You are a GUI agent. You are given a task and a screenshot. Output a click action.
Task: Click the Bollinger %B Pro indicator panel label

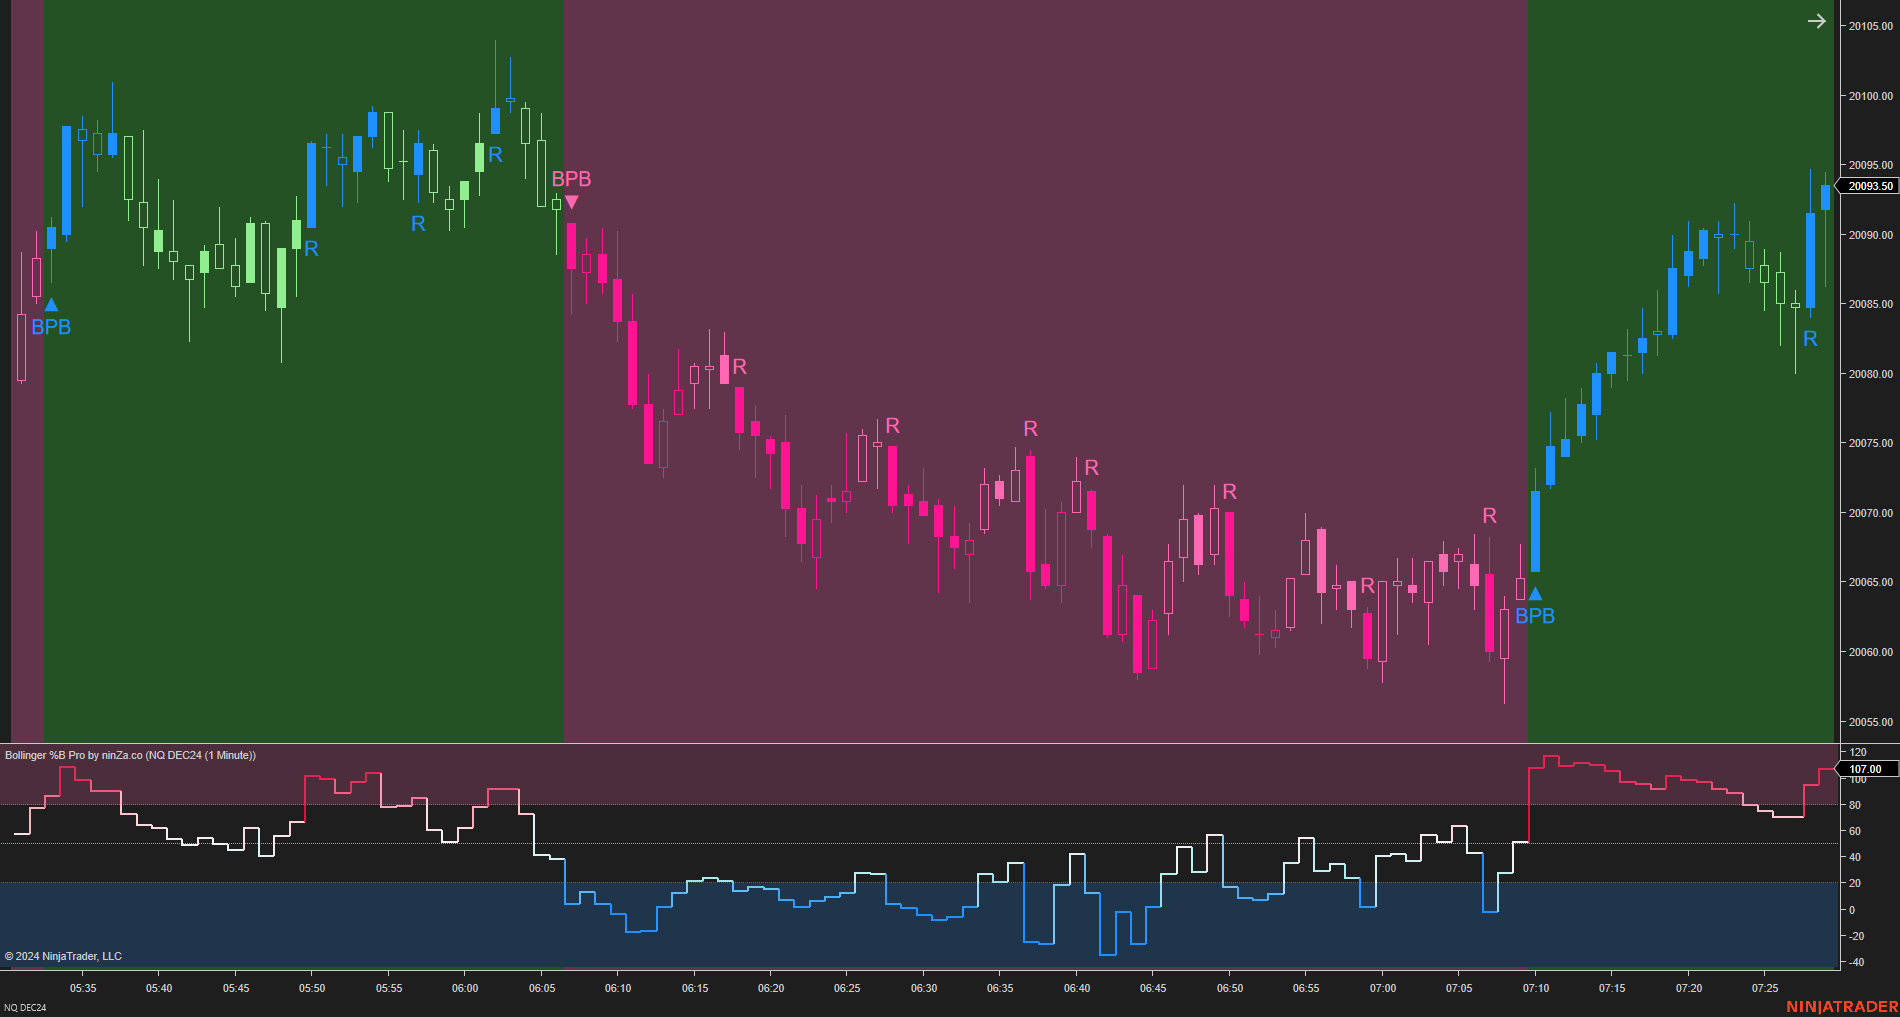tap(130, 755)
